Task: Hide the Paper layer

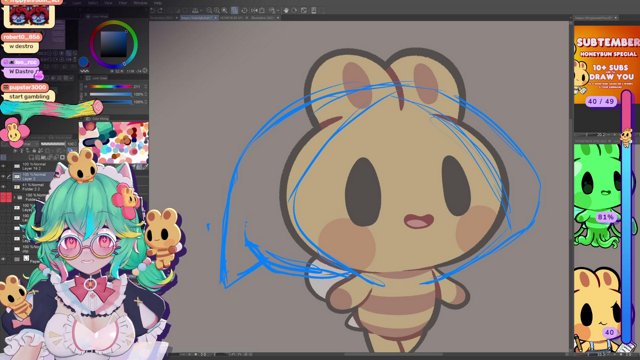Action: [3, 259]
